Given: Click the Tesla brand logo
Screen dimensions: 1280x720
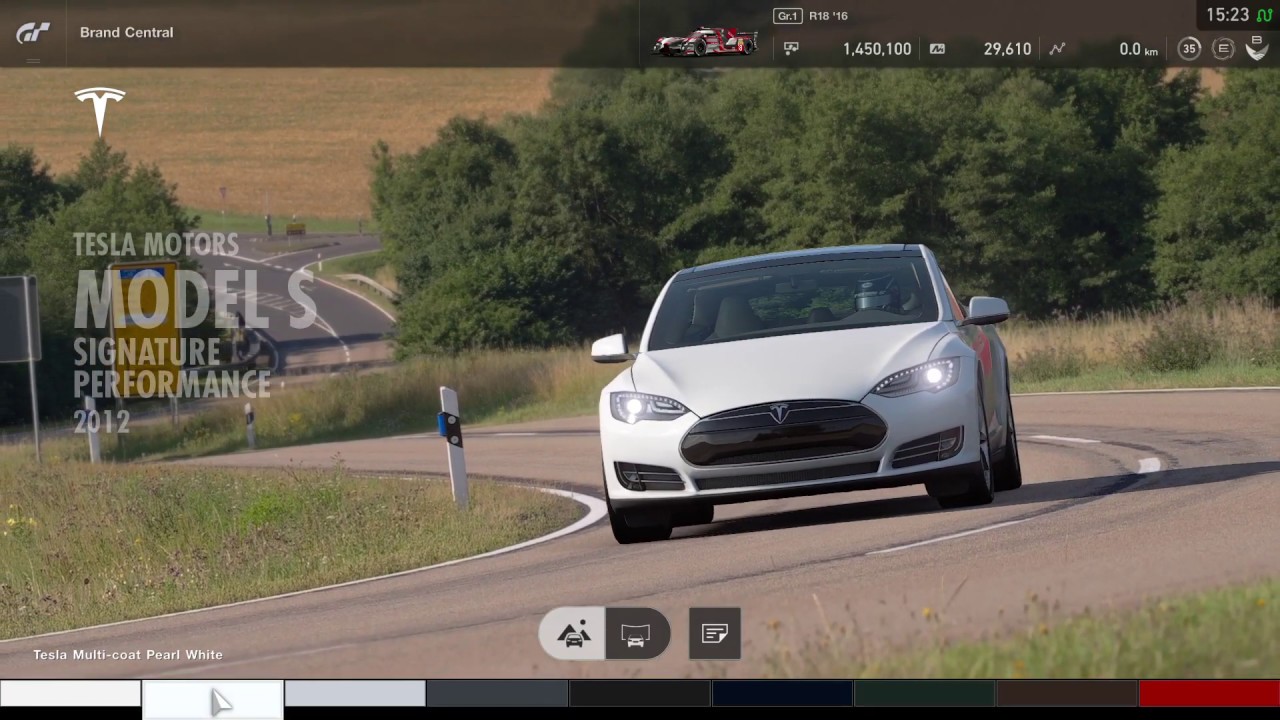Looking at the screenshot, I should pyautogui.click(x=100, y=111).
